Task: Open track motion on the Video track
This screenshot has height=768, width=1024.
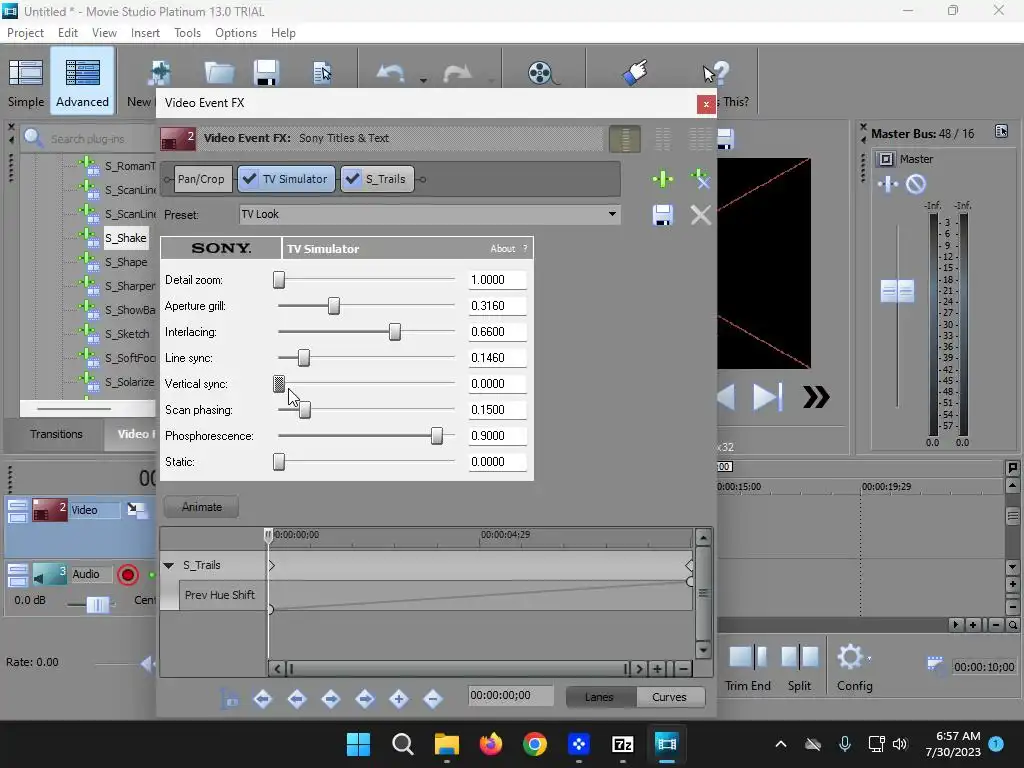Action: coord(136,510)
